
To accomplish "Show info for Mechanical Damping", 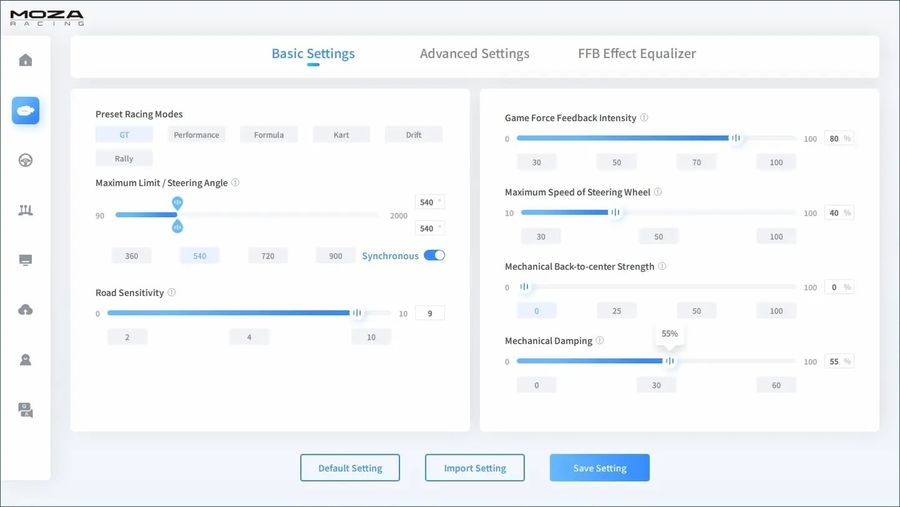I will click(x=600, y=340).
